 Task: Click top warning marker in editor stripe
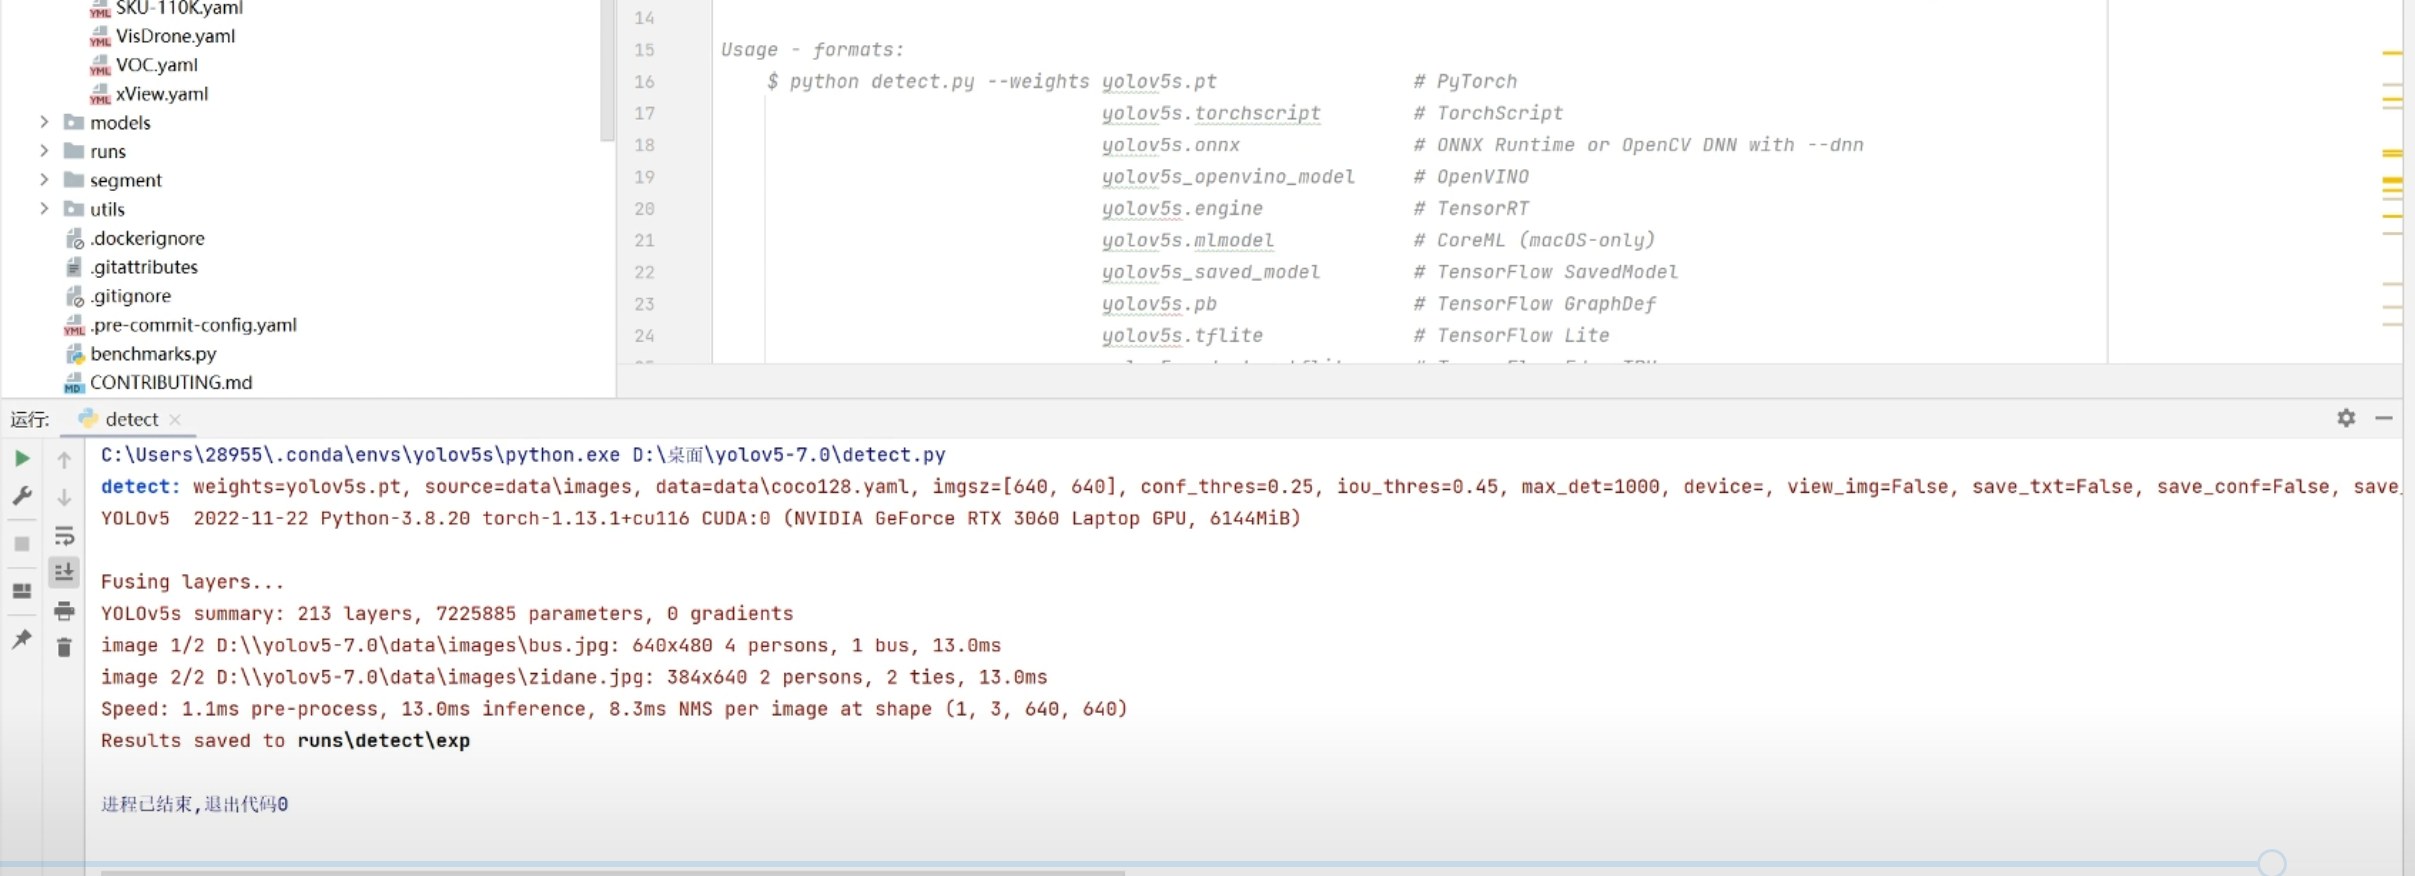(2392, 53)
